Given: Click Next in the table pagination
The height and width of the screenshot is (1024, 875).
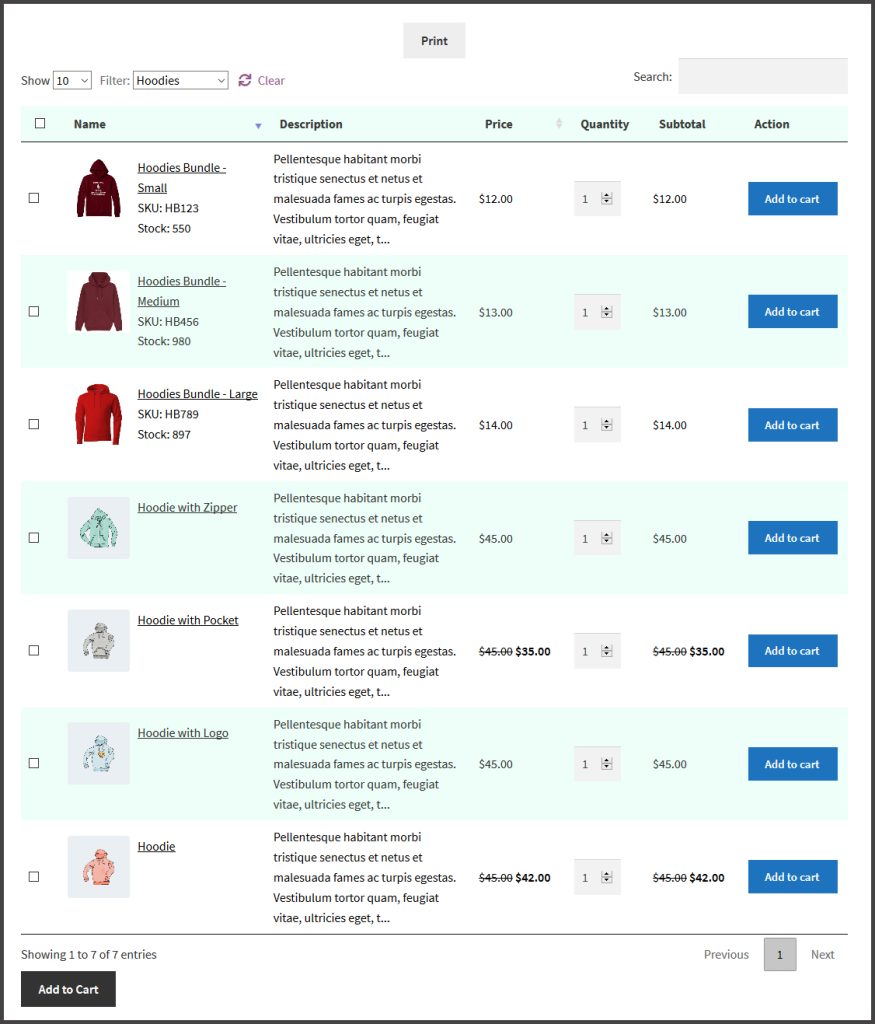Looking at the screenshot, I should pyautogui.click(x=822, y=954).
